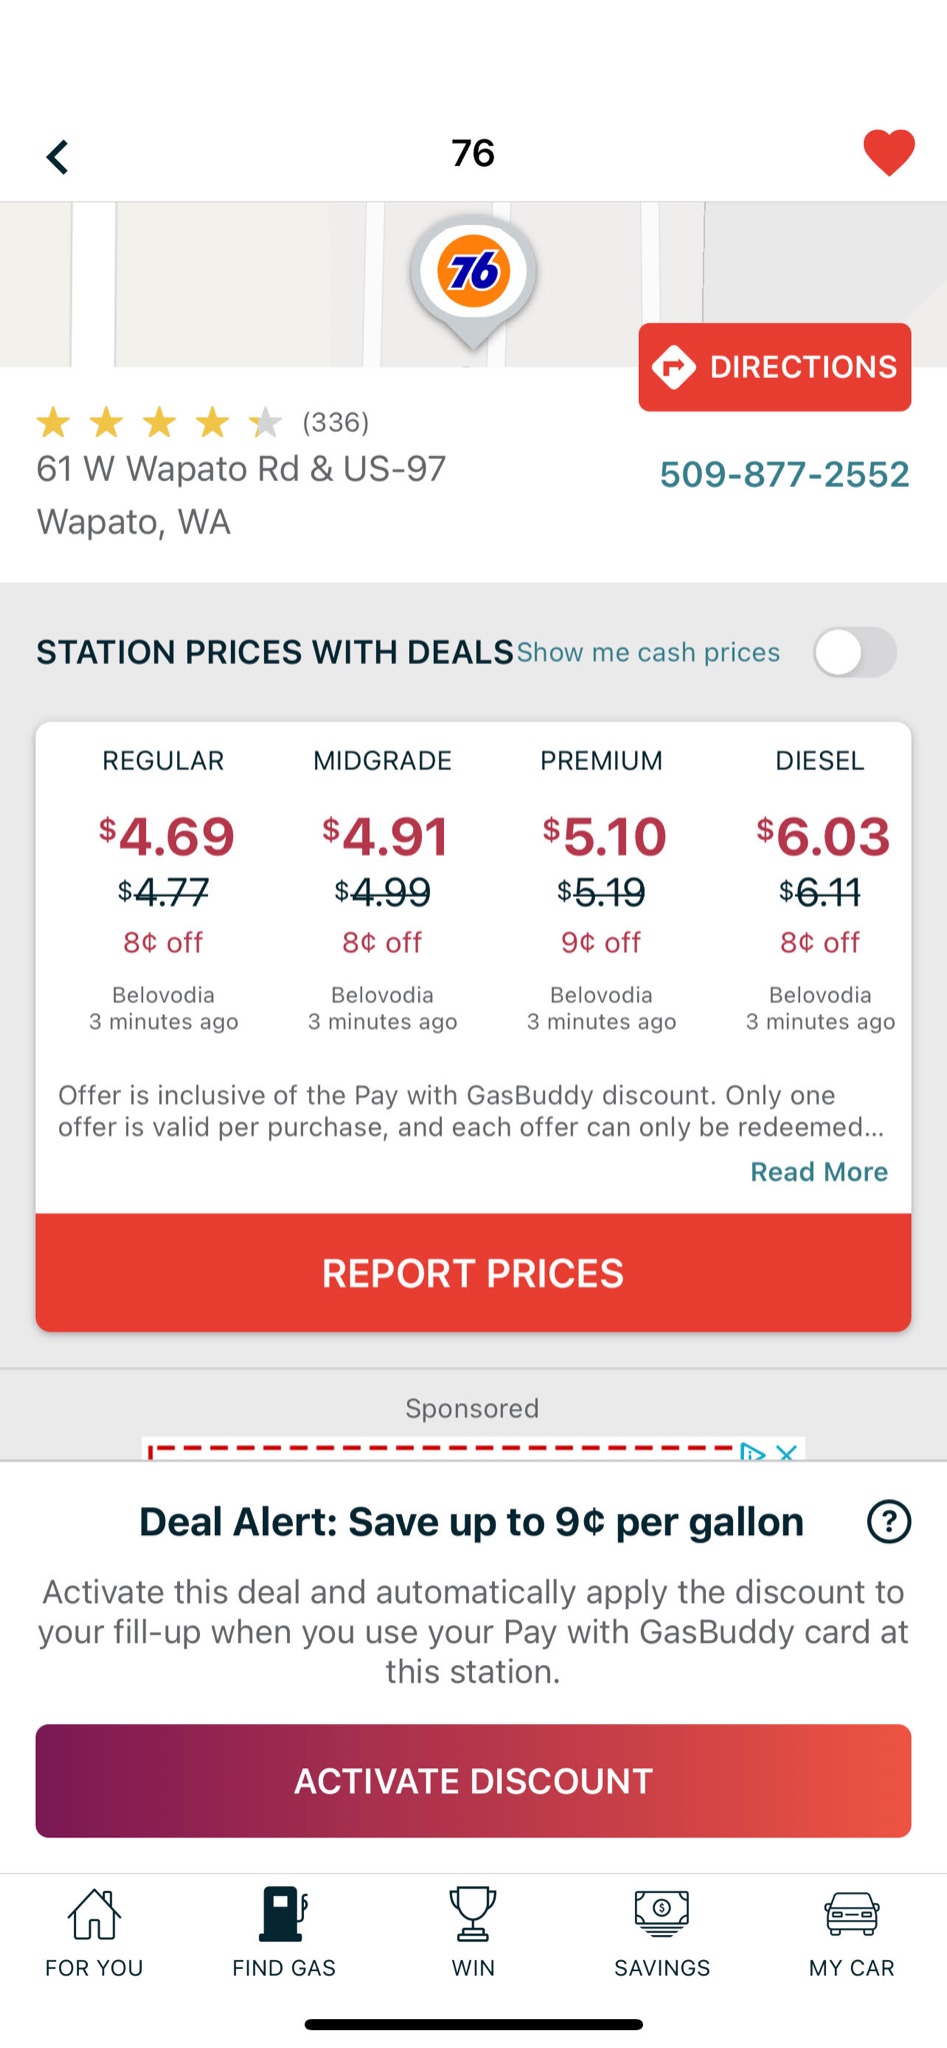
Task: Get Directions to the station
Action: tap(775, 367)
